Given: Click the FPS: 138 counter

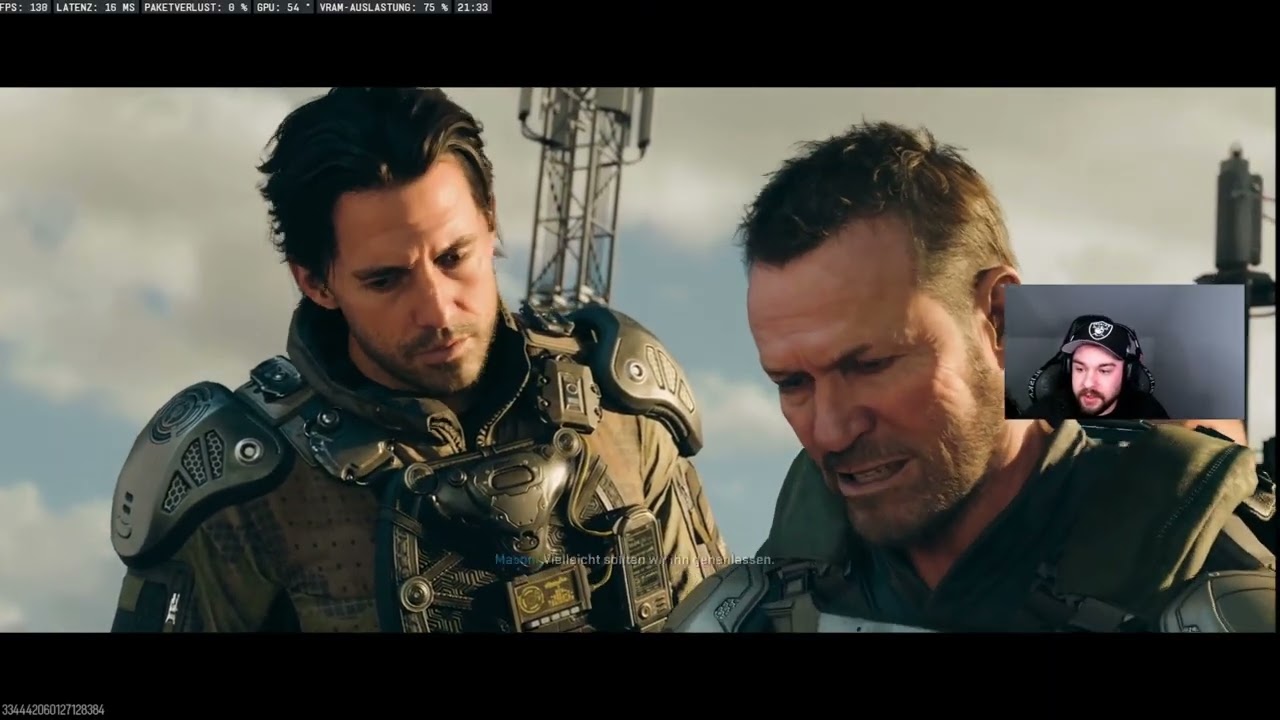Looking at the screenshot, I should [25, 7].
